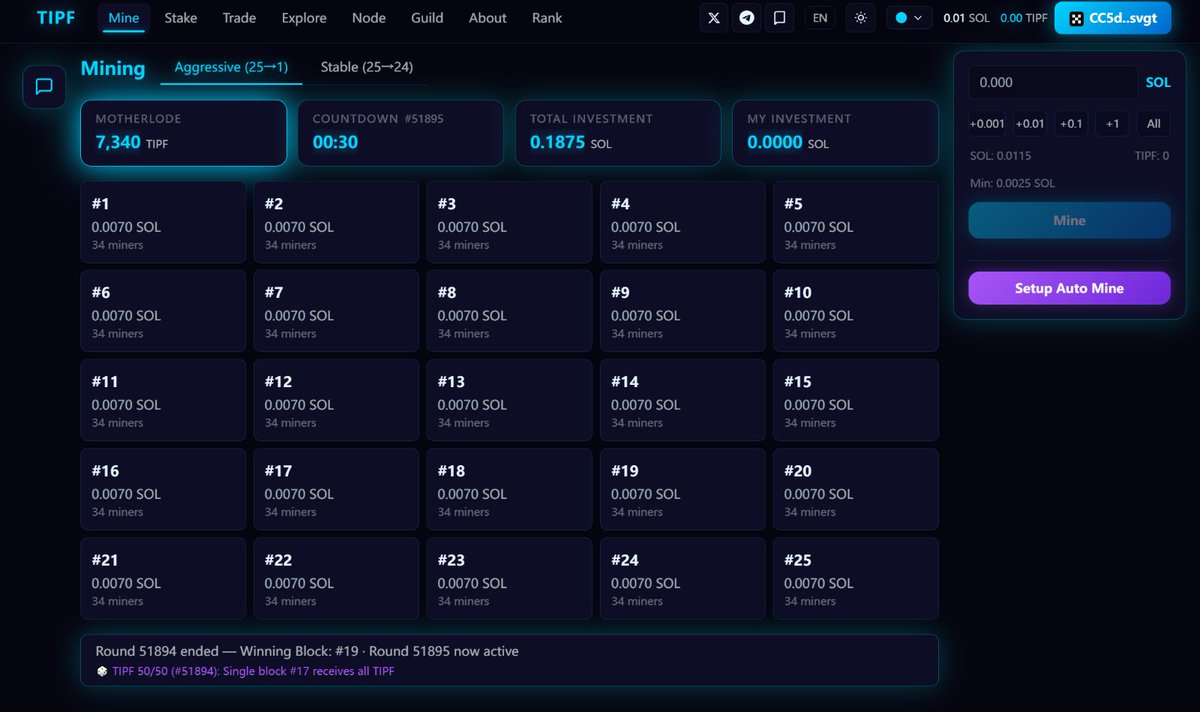The image size is (1200, 712).
Task: Click the SOL amount input field
Action: tap(1053, 82)
